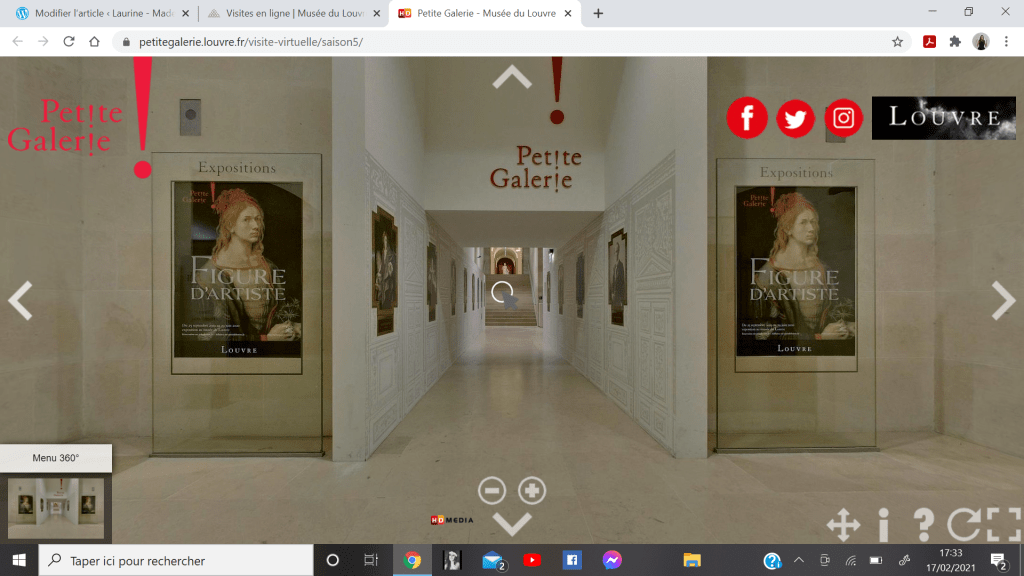This screenshot has height=576, width=1024.
Task: Show tour information with the i icon
Action: coord(884,525)
